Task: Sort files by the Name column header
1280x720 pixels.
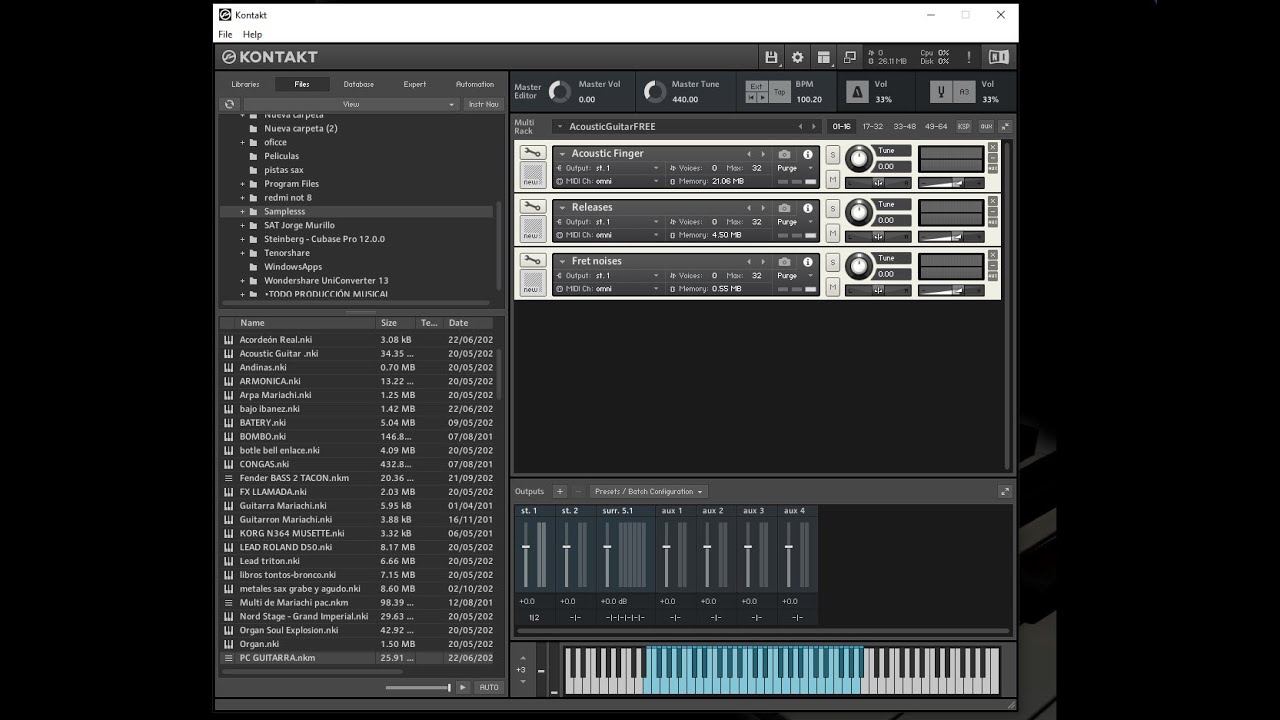Action: (306, 323)
